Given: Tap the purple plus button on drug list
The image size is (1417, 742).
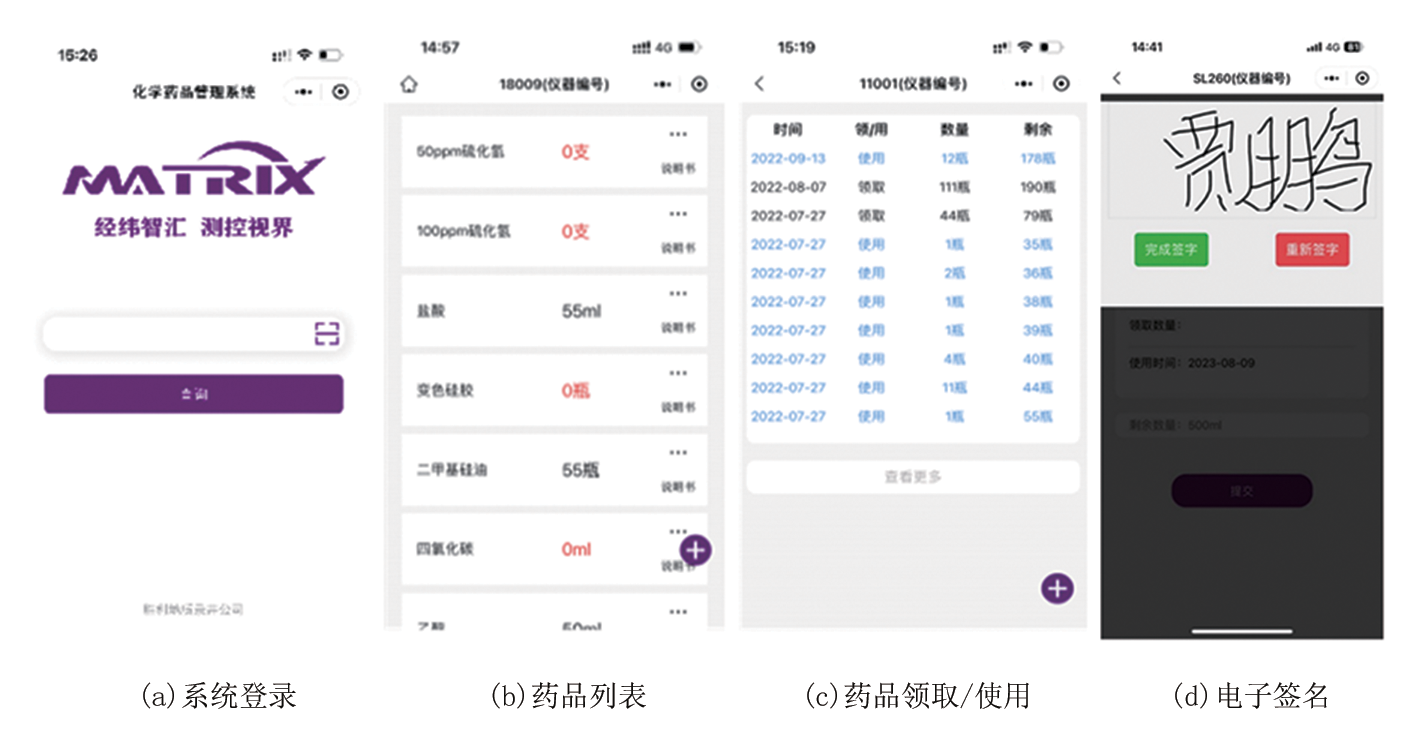Looking at the screenshot, I should [695, 549].
